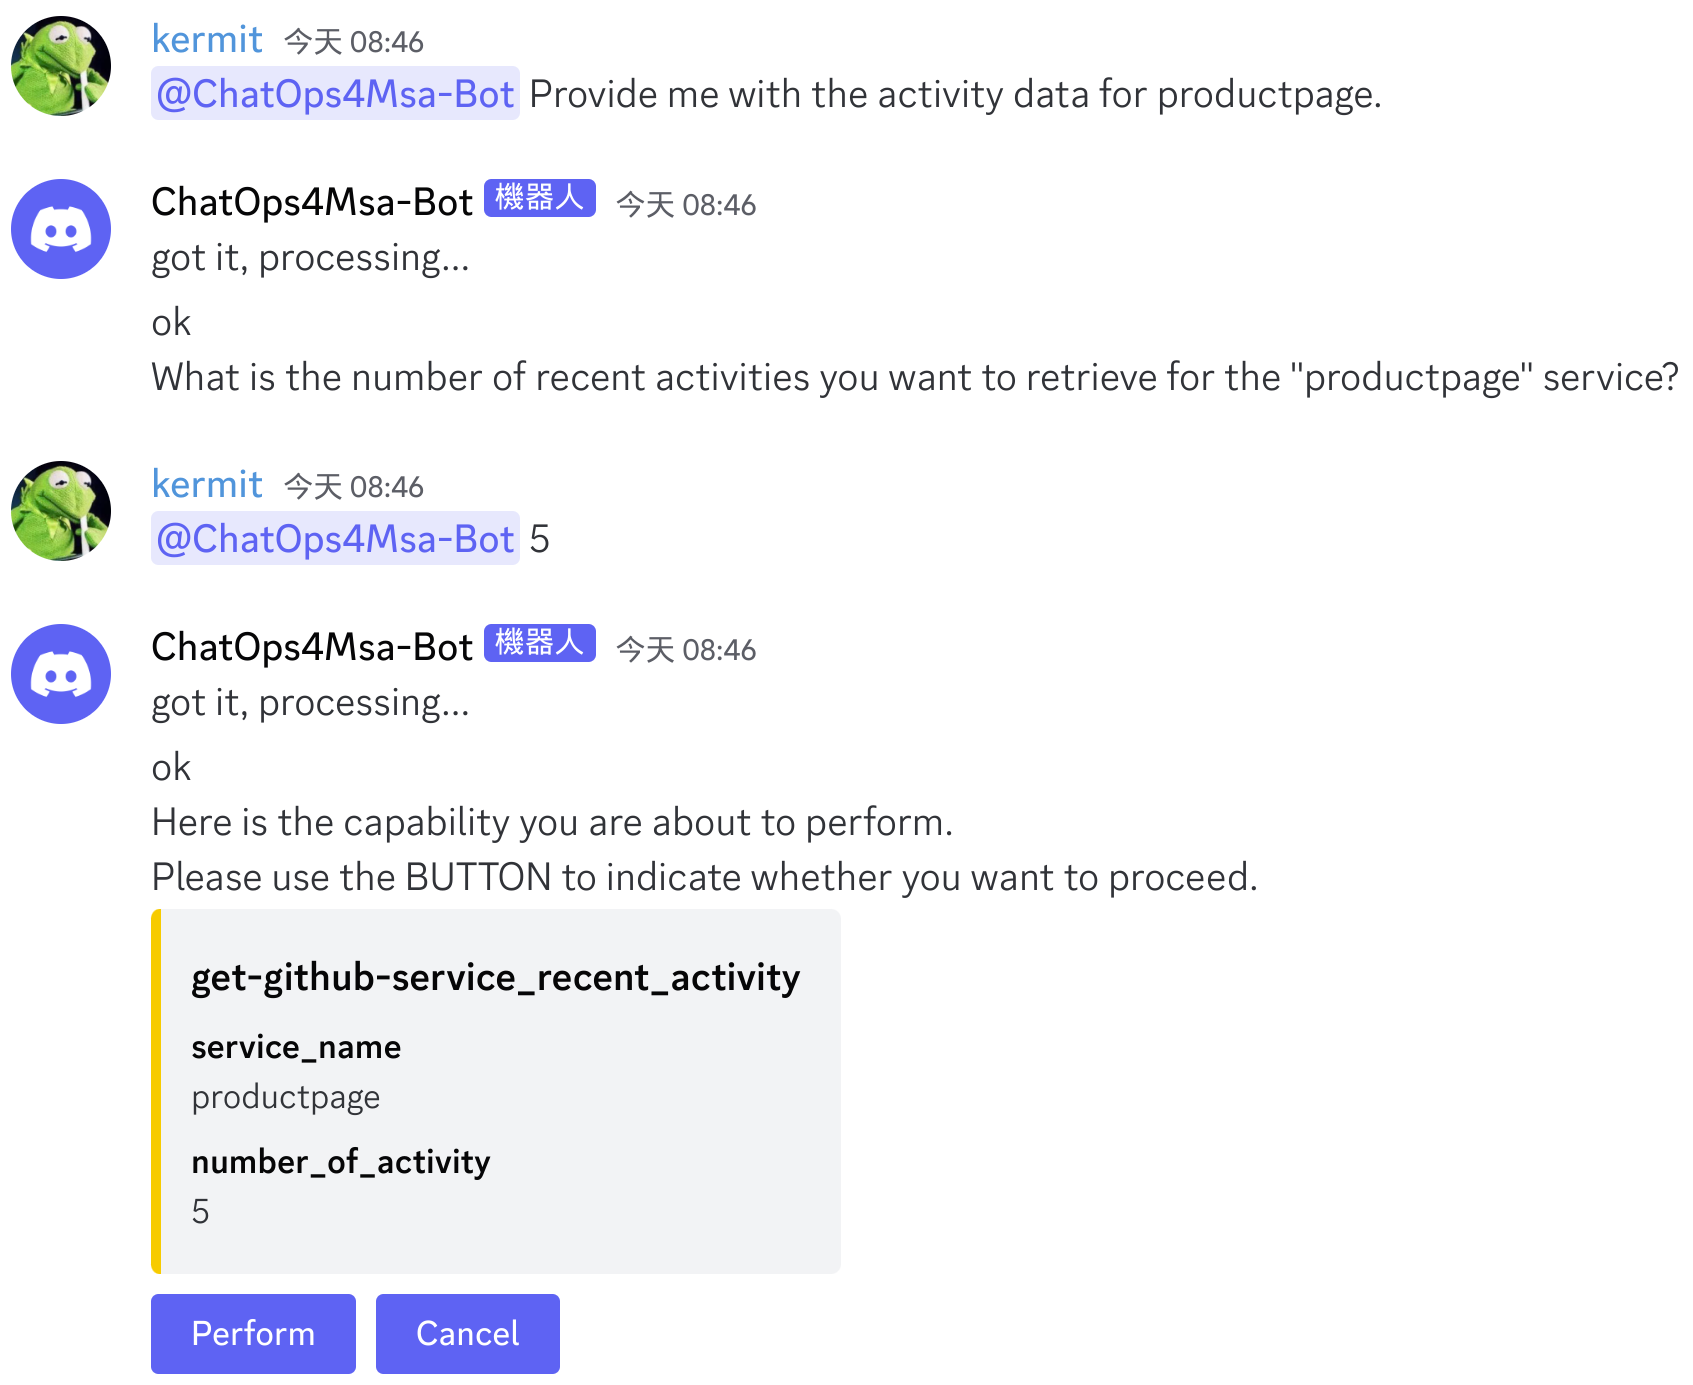Screen dimensions: 1693x1385
Task: Open kermit username on the "5" reply
Action: (x=207, y=485)
